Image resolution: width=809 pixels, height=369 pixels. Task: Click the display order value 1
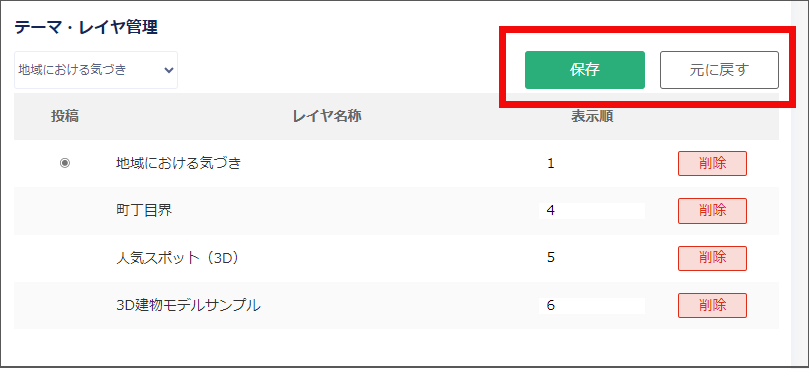tap(551, 164)
